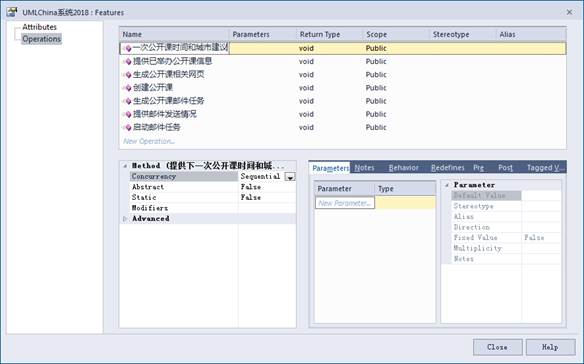This screenshot has width=584, height=364.
Task: Open the Redefines tab
Action: pyautogui.click(x=448, y=168)
